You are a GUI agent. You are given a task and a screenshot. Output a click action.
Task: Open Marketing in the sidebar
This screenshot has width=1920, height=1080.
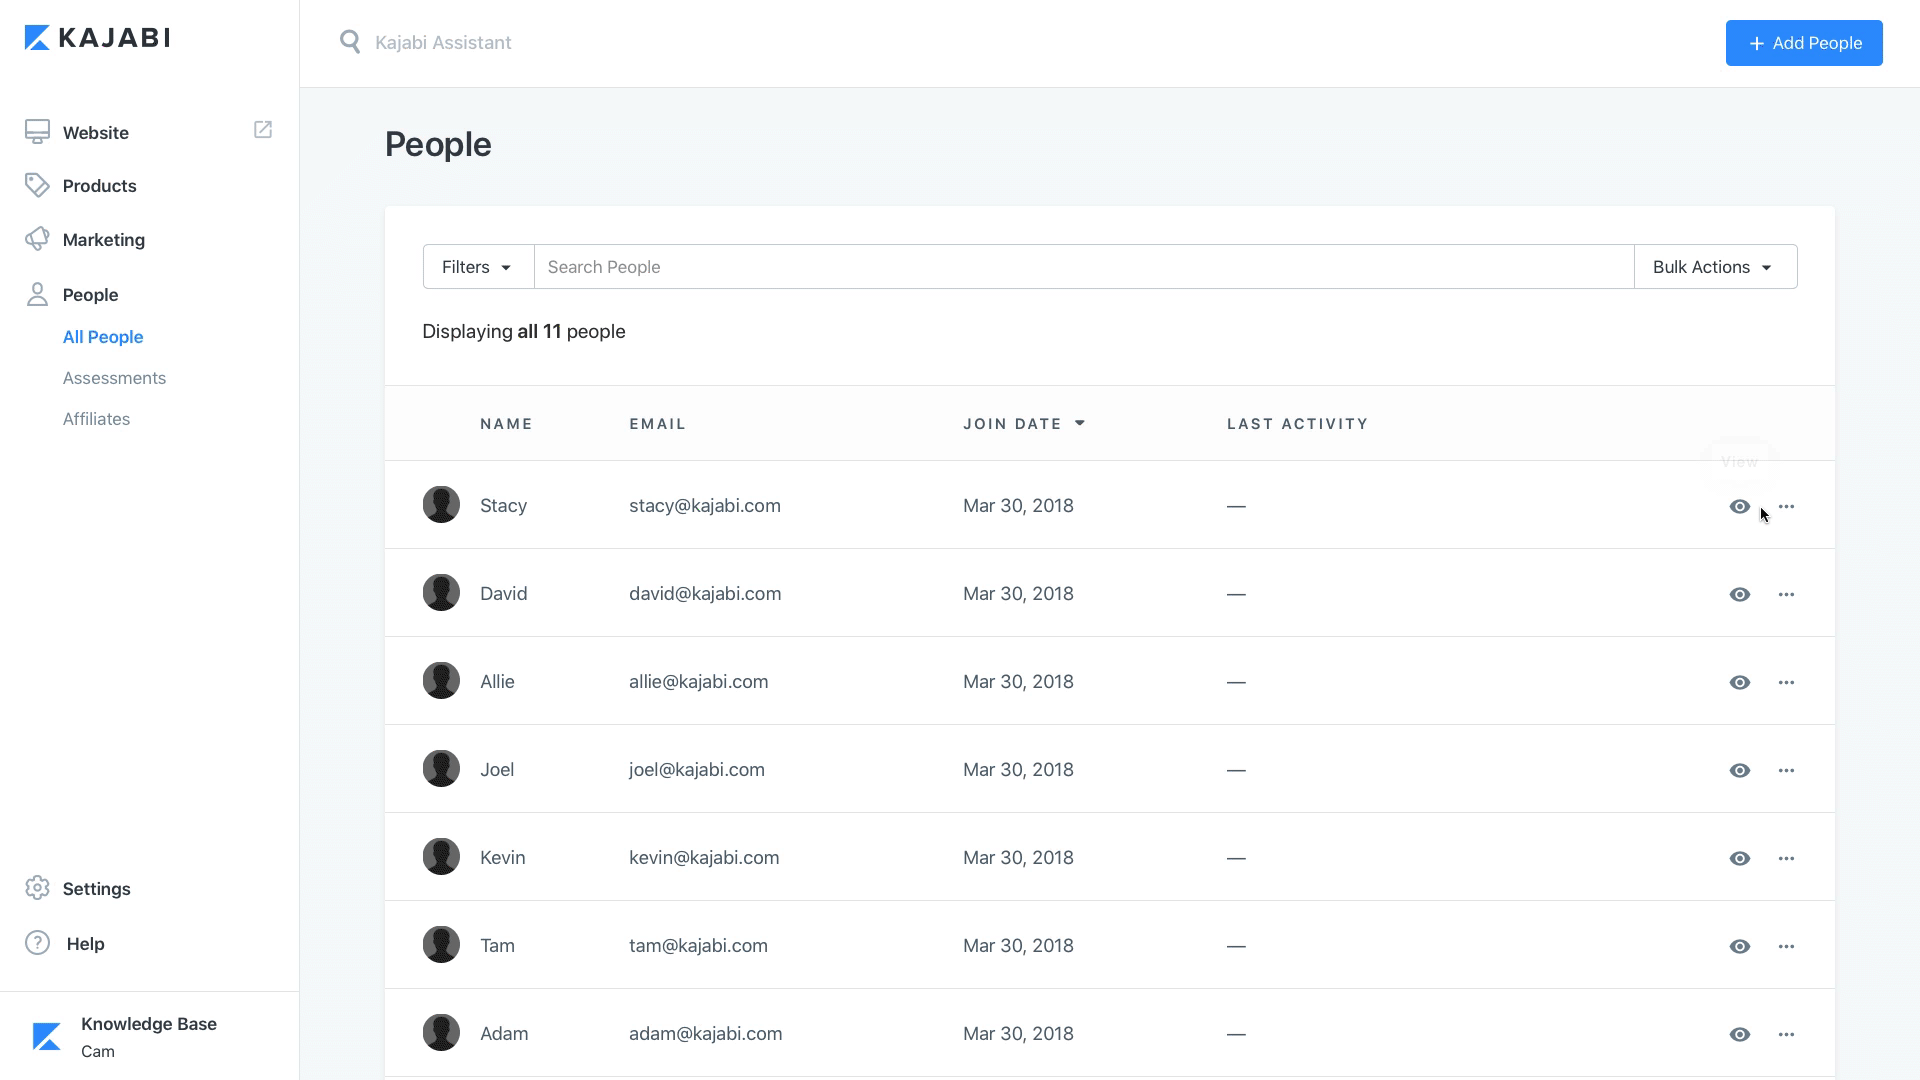[x=103, y=240]
